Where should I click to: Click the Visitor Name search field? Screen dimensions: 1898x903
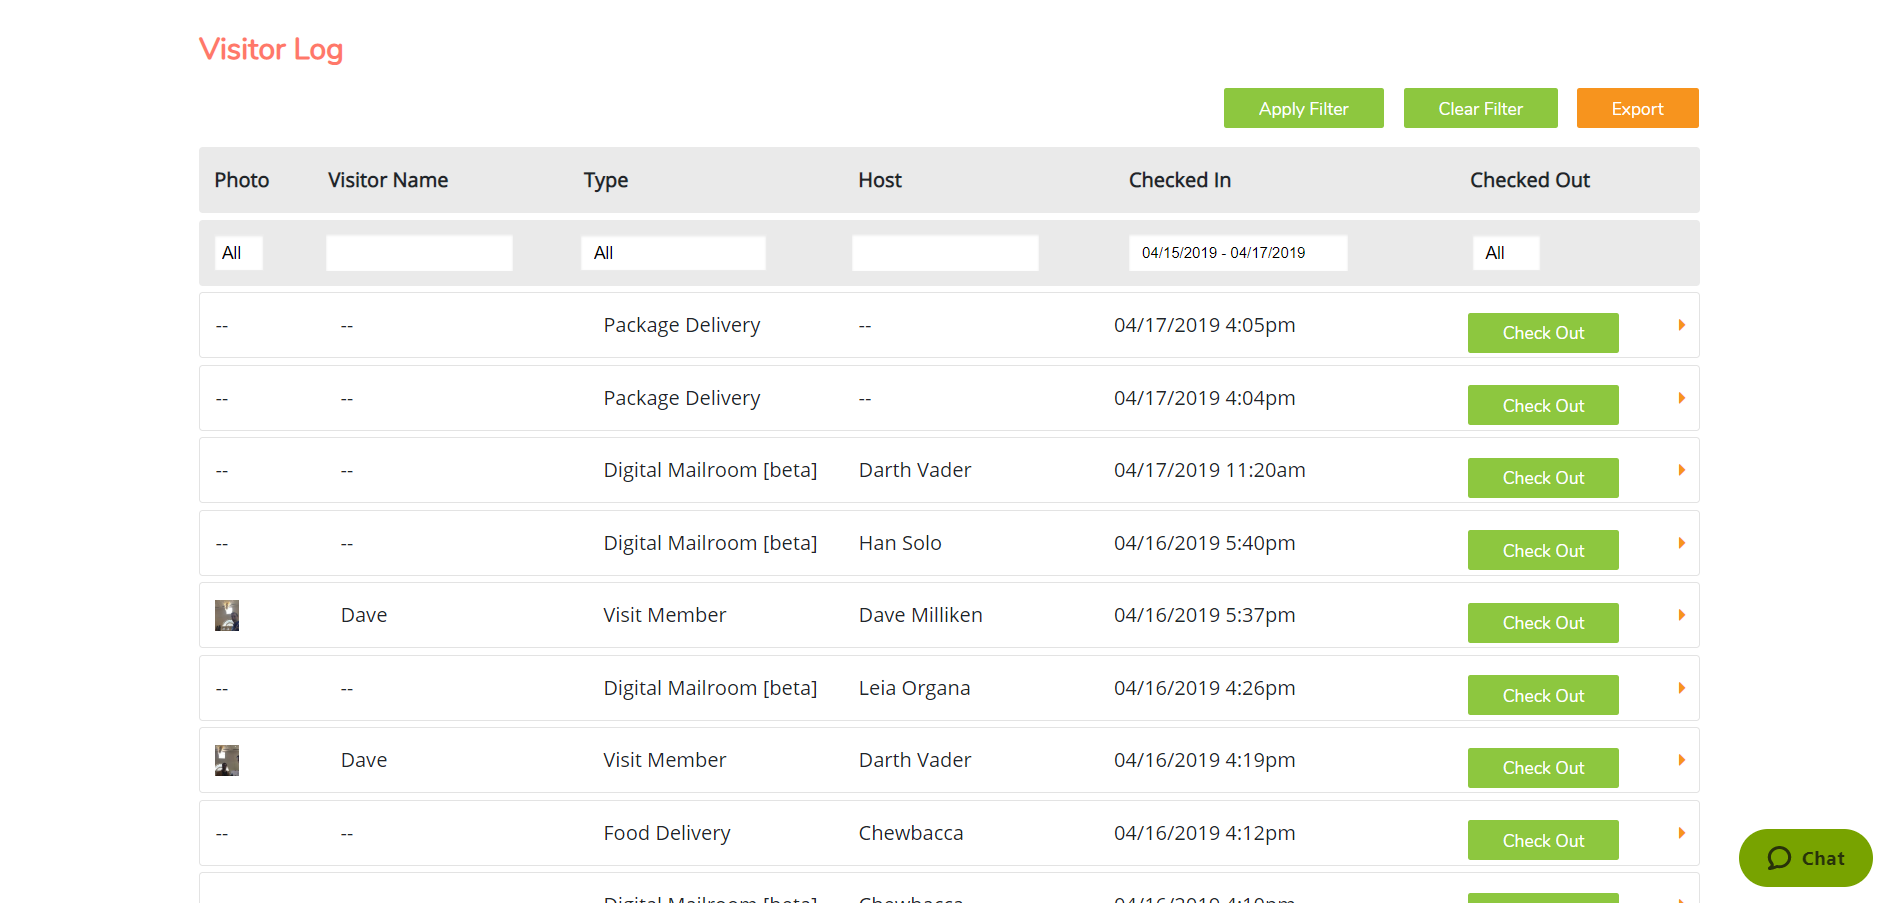pyautogui.click(x=418, y=252)
